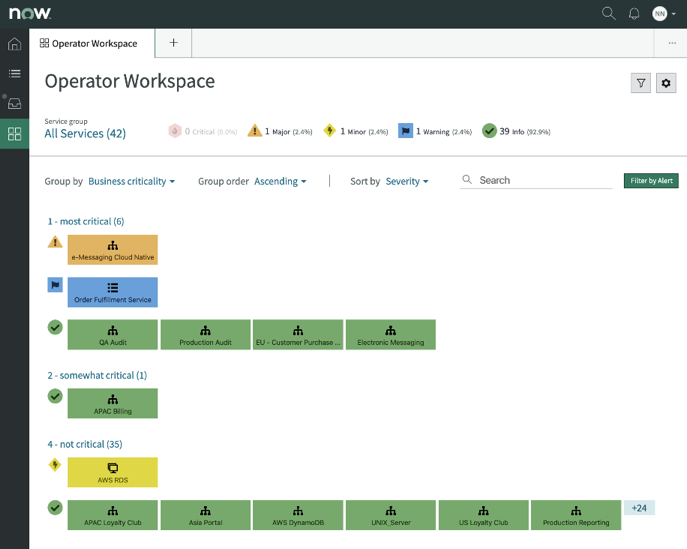Open Sort by Severity dropdown
Viewport: 687px width, 549px height.
click(x=407, y=181)
